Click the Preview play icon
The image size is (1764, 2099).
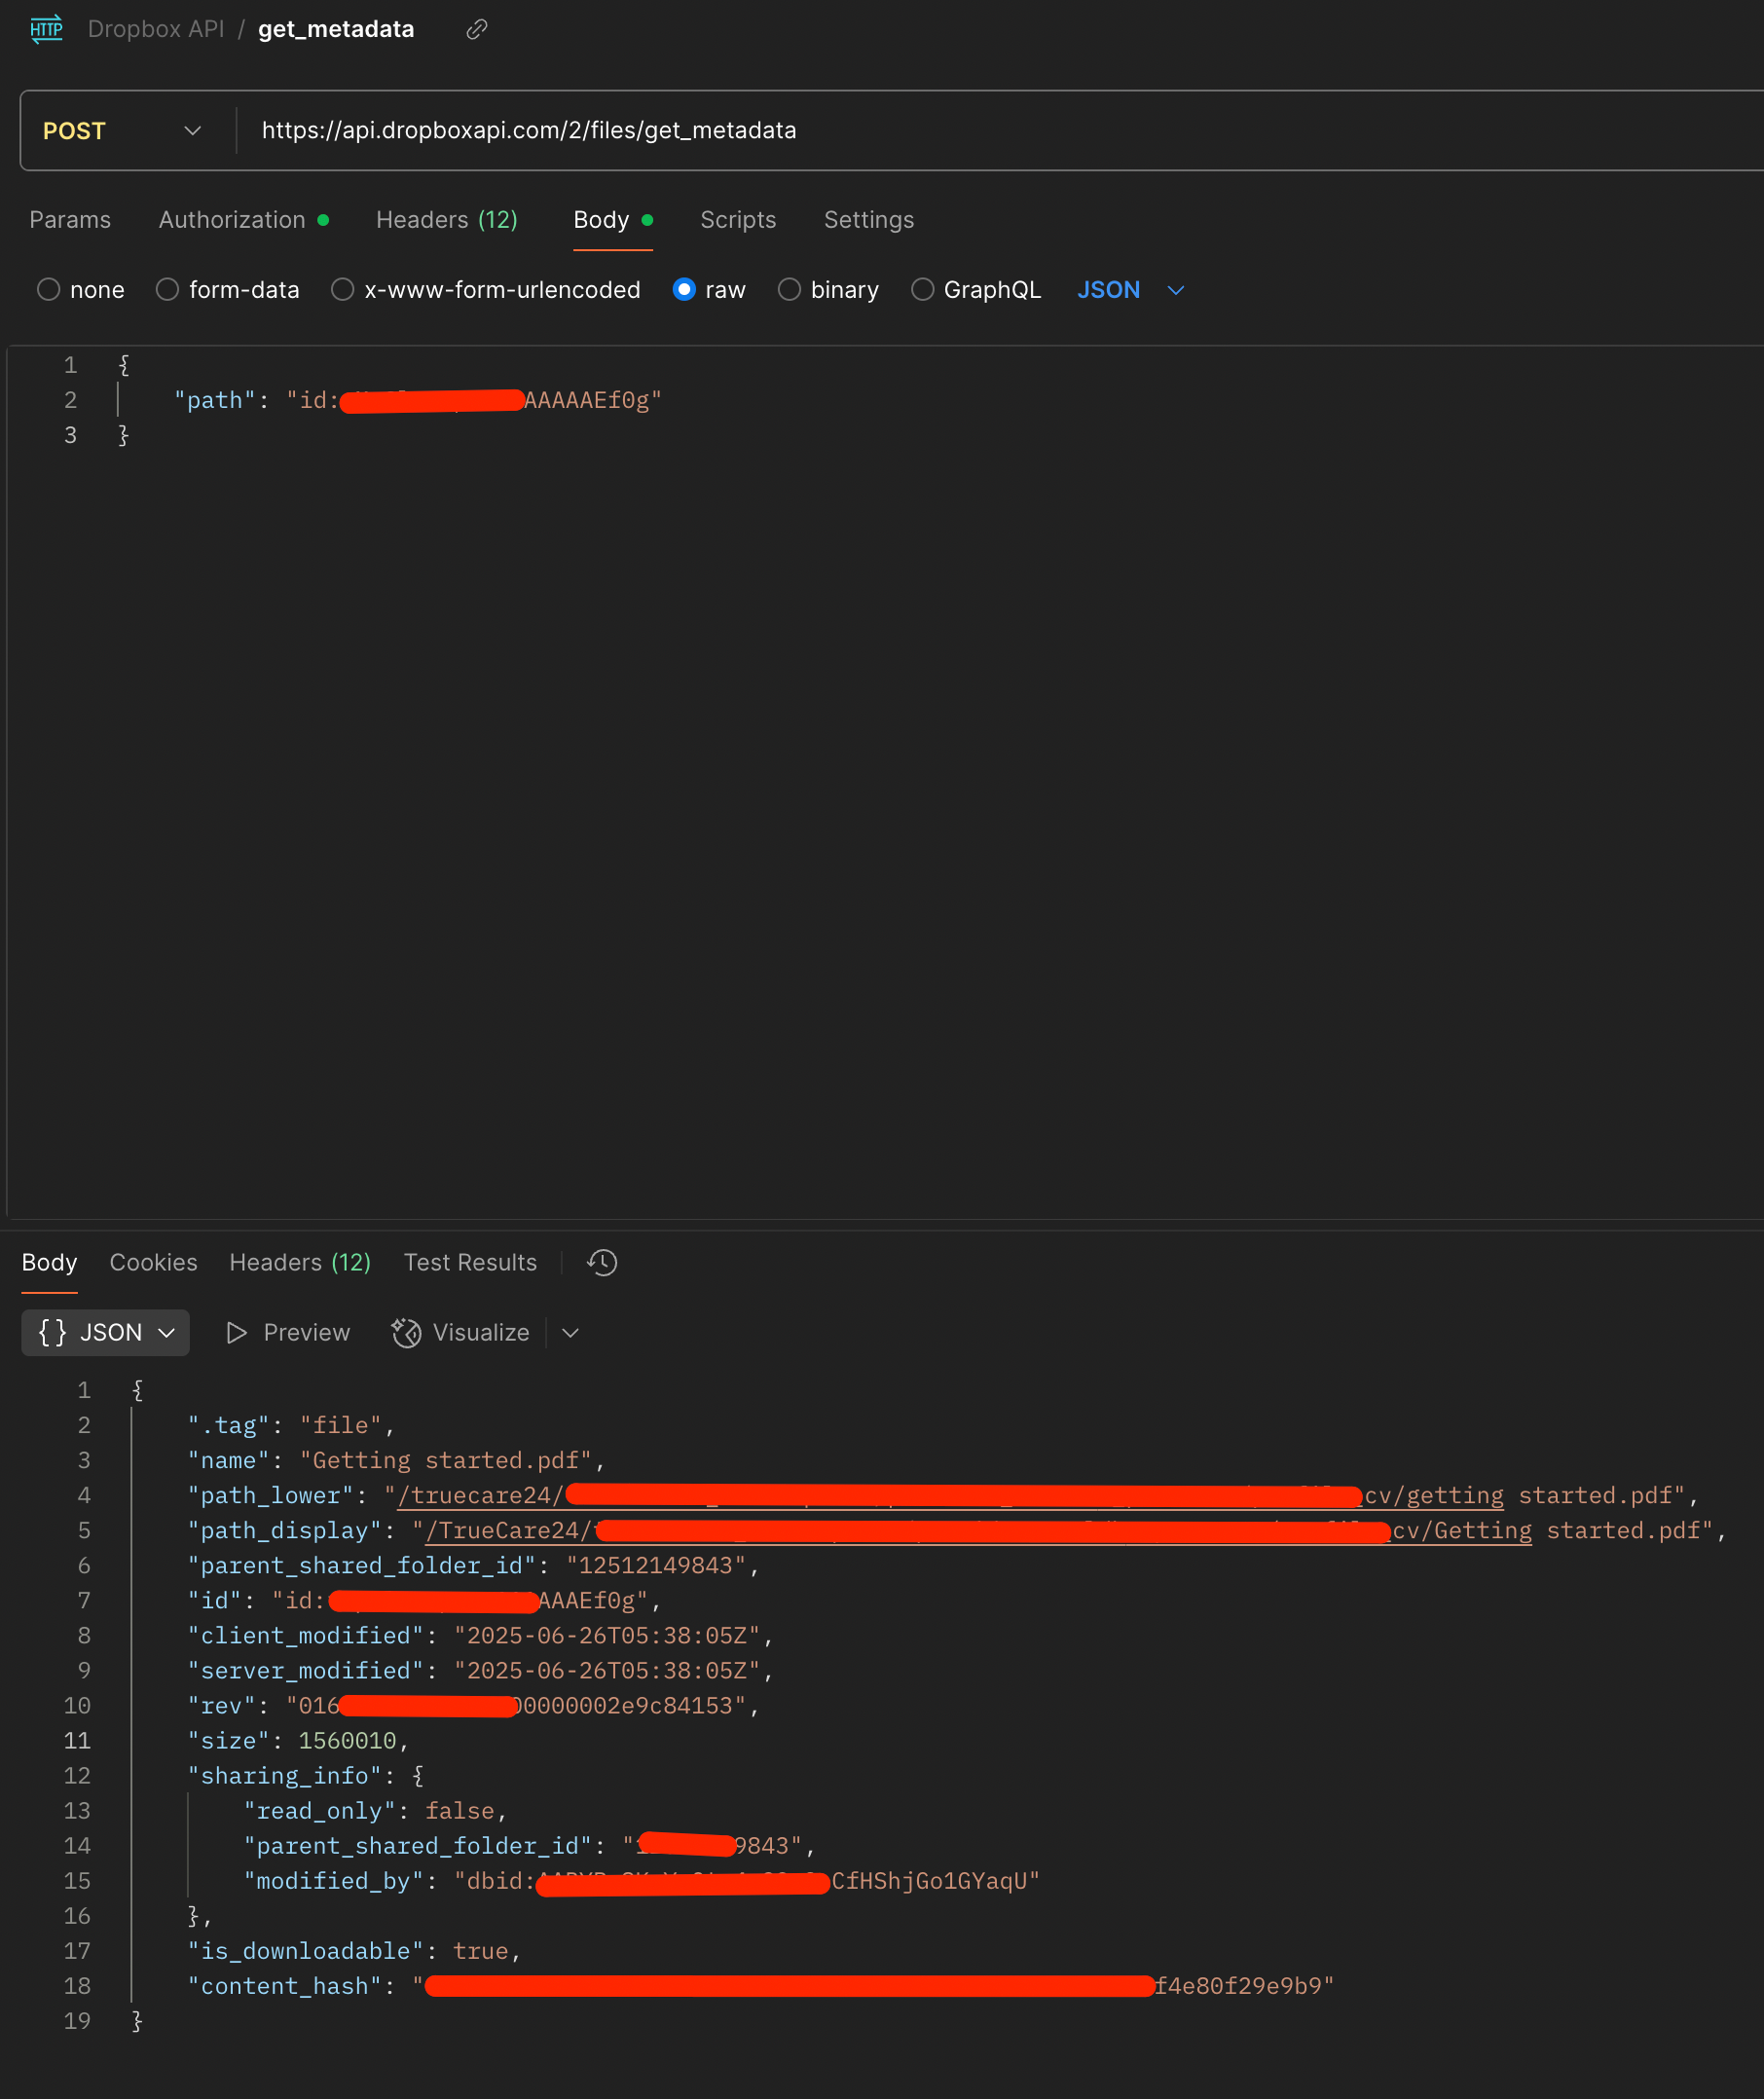tap(236, 1332)
